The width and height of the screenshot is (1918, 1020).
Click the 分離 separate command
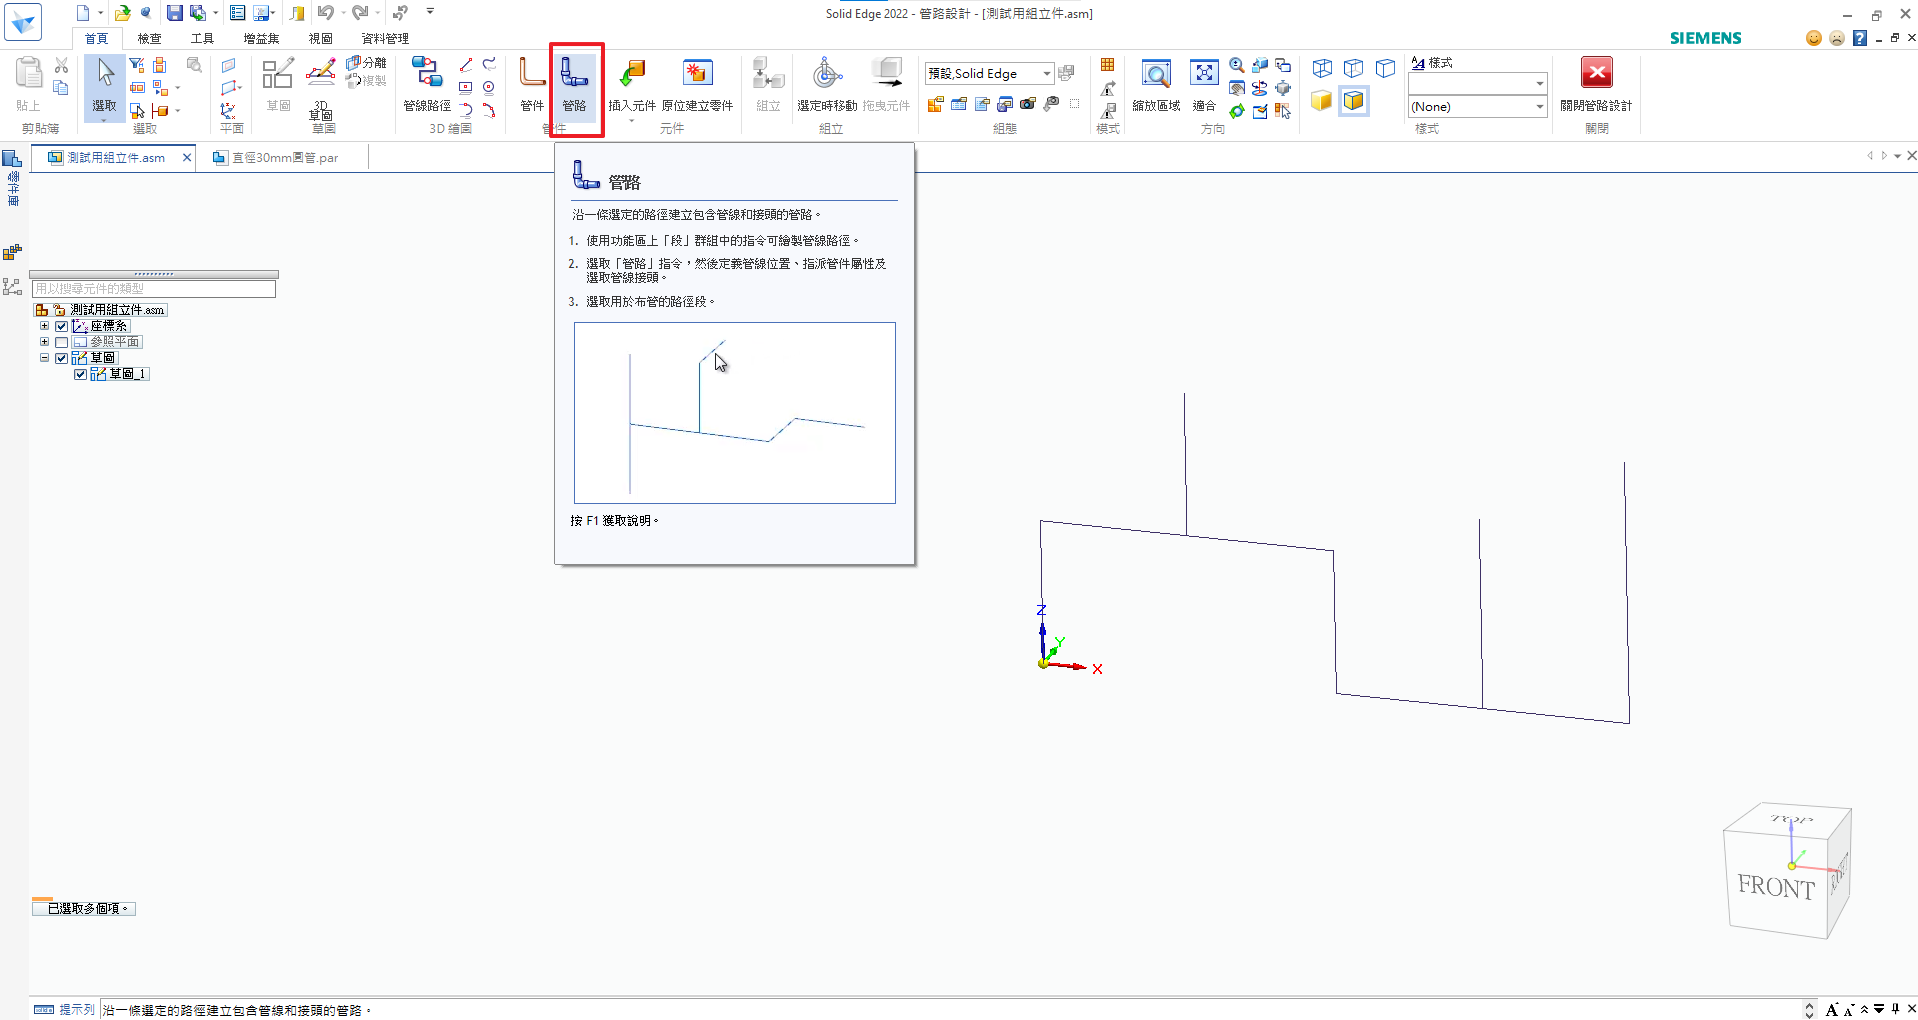click(366, 63)
